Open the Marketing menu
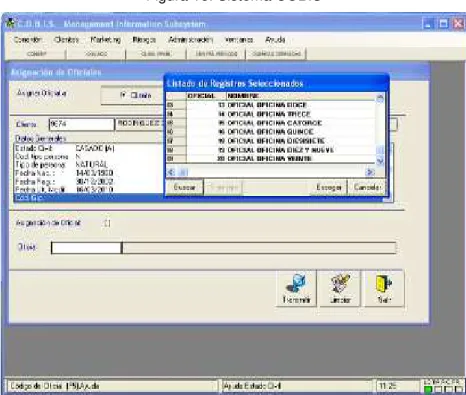466x395 pixels. point(106,40)
